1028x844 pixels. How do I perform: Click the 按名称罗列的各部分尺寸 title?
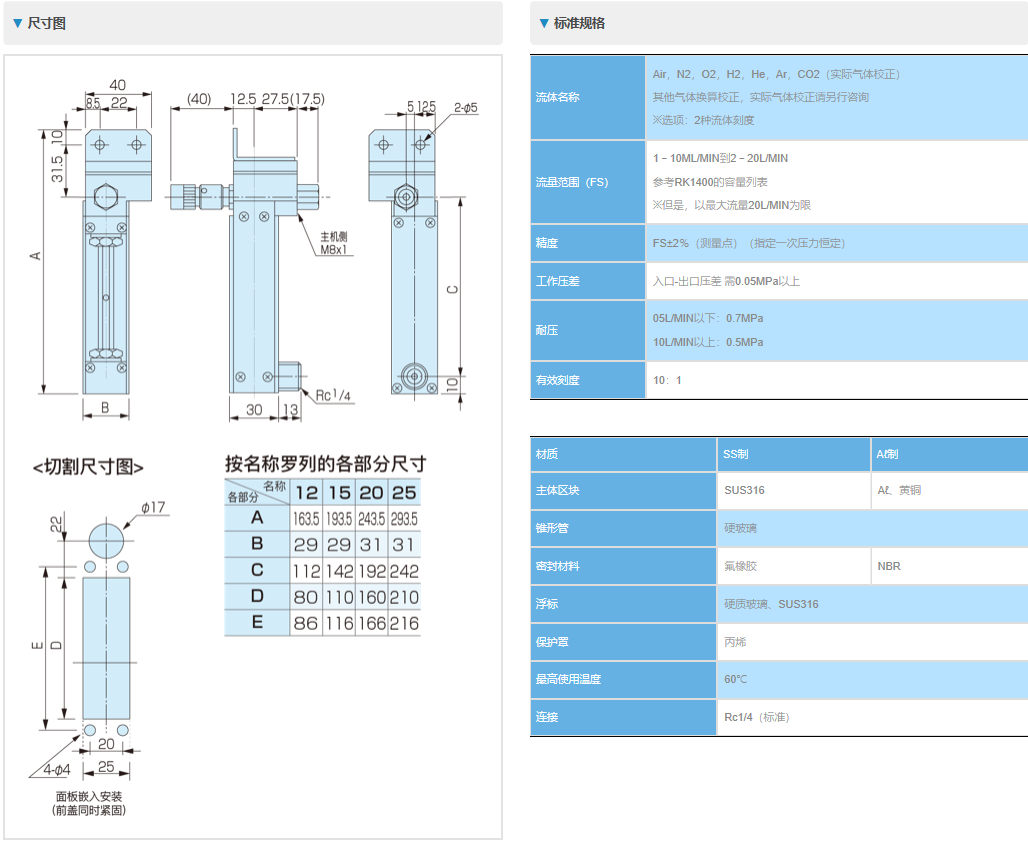(325, 464)
